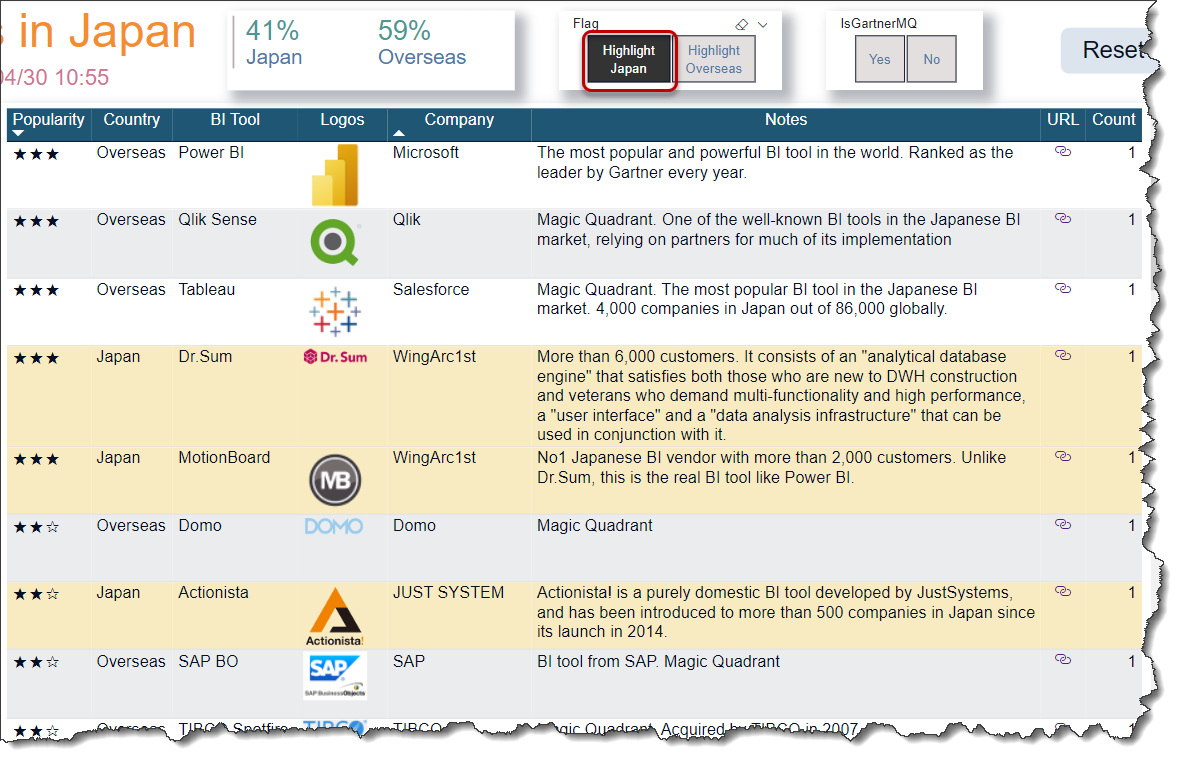Click the 'Magic Quadrant' note in Domo row
Image resolution: width=1184 pixels, height=765 pixels.
tap(595, 526)
